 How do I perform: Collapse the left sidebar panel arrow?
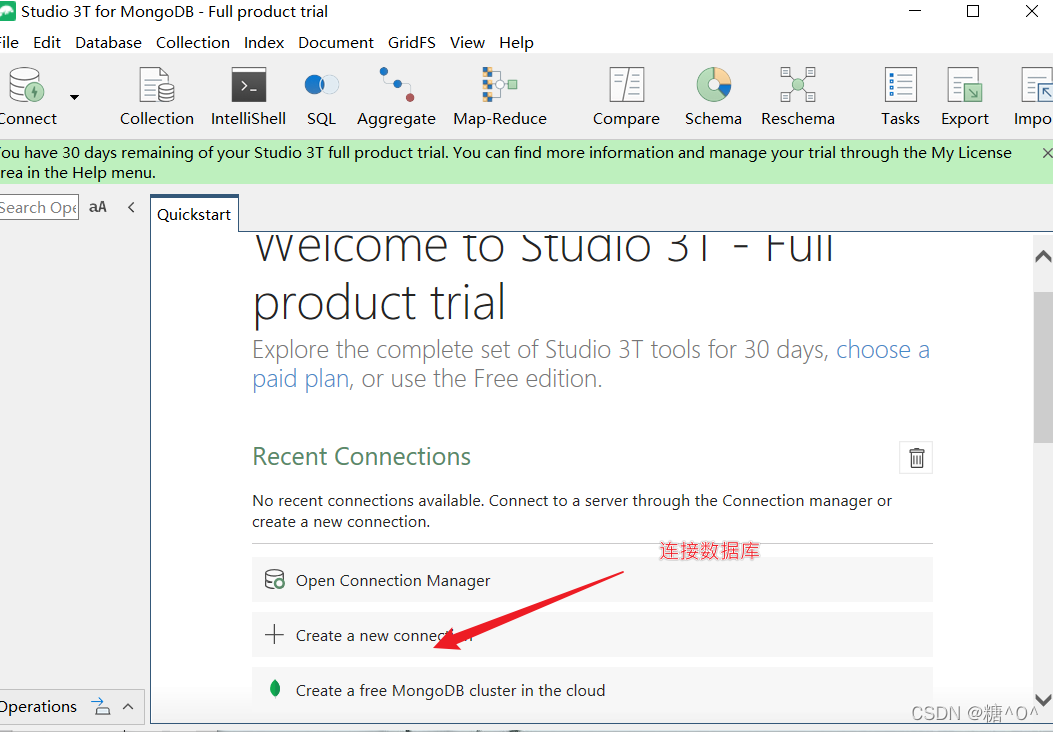coord(131,207)
